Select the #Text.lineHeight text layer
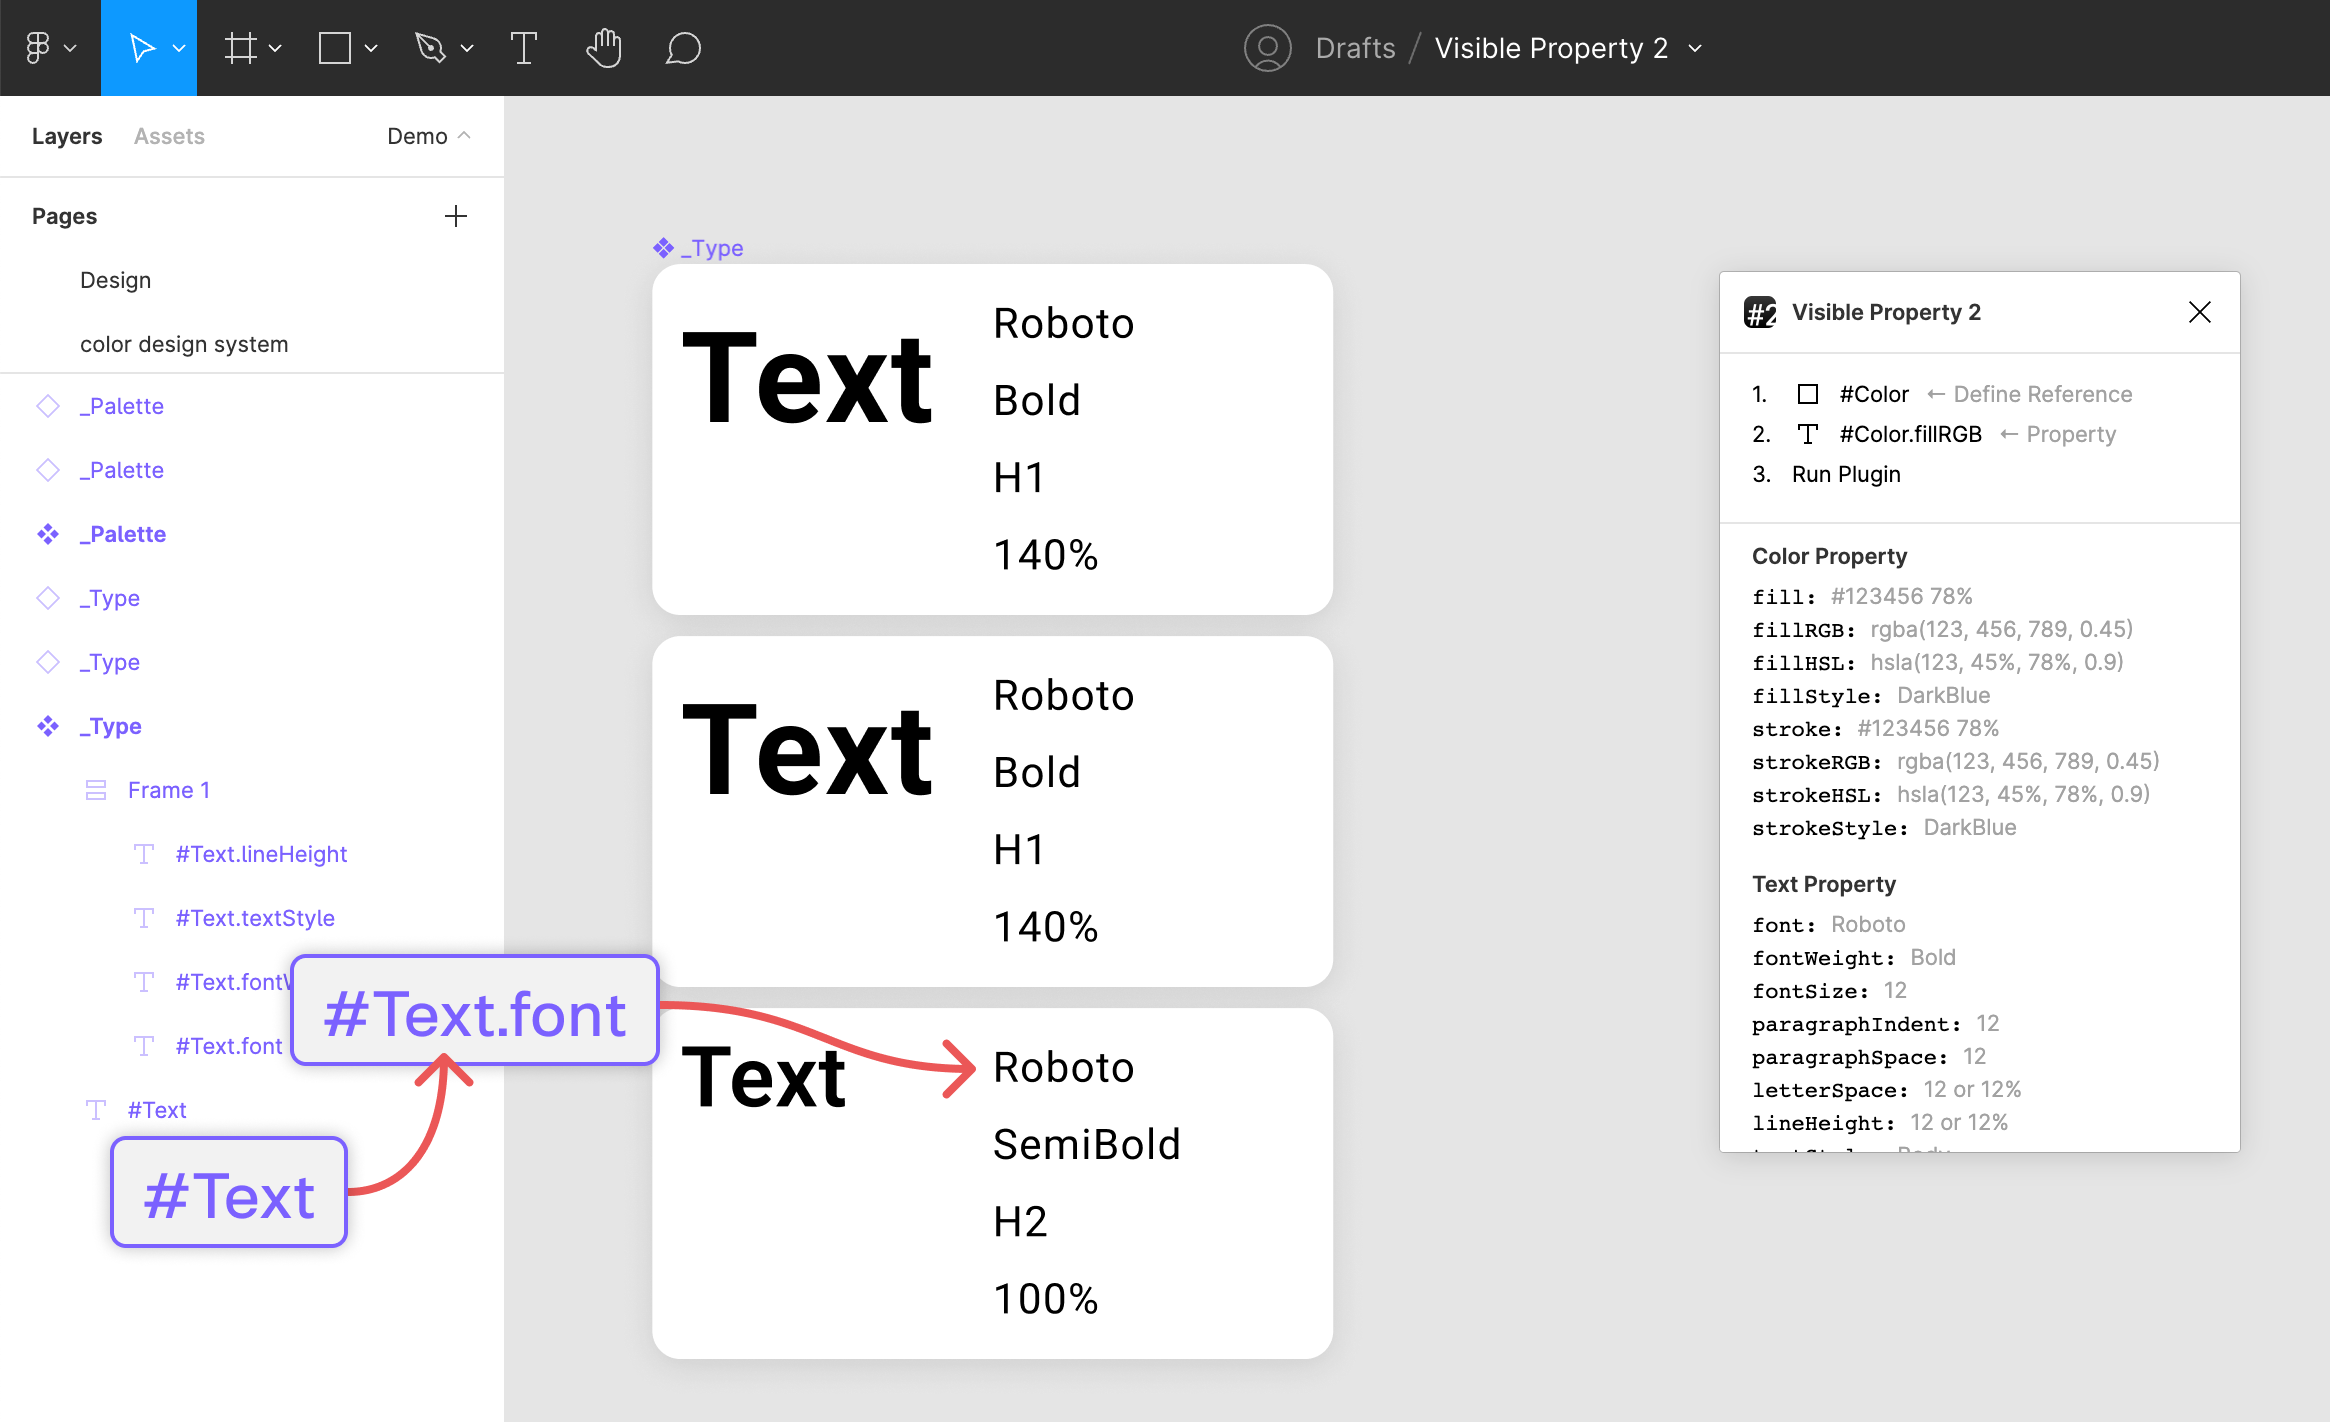The height and width of the screenshot is (1422, 2330). 261,854
